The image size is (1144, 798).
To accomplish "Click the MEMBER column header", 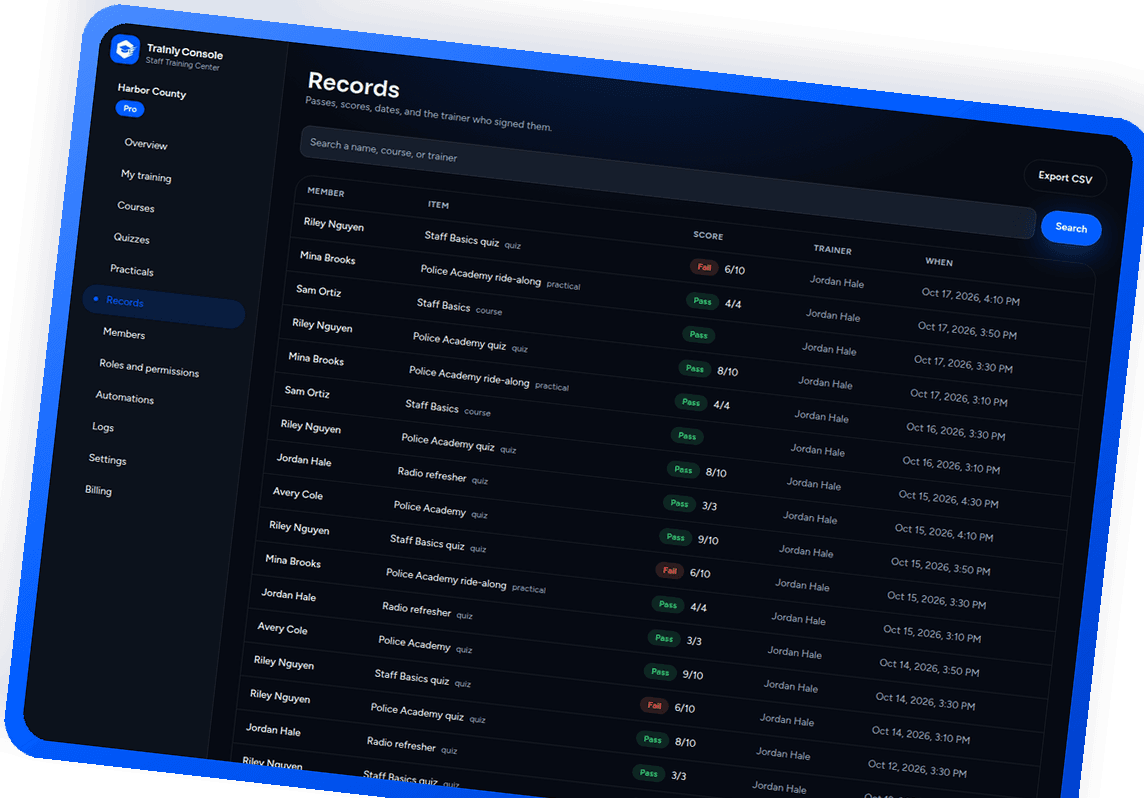I will 325,192.
